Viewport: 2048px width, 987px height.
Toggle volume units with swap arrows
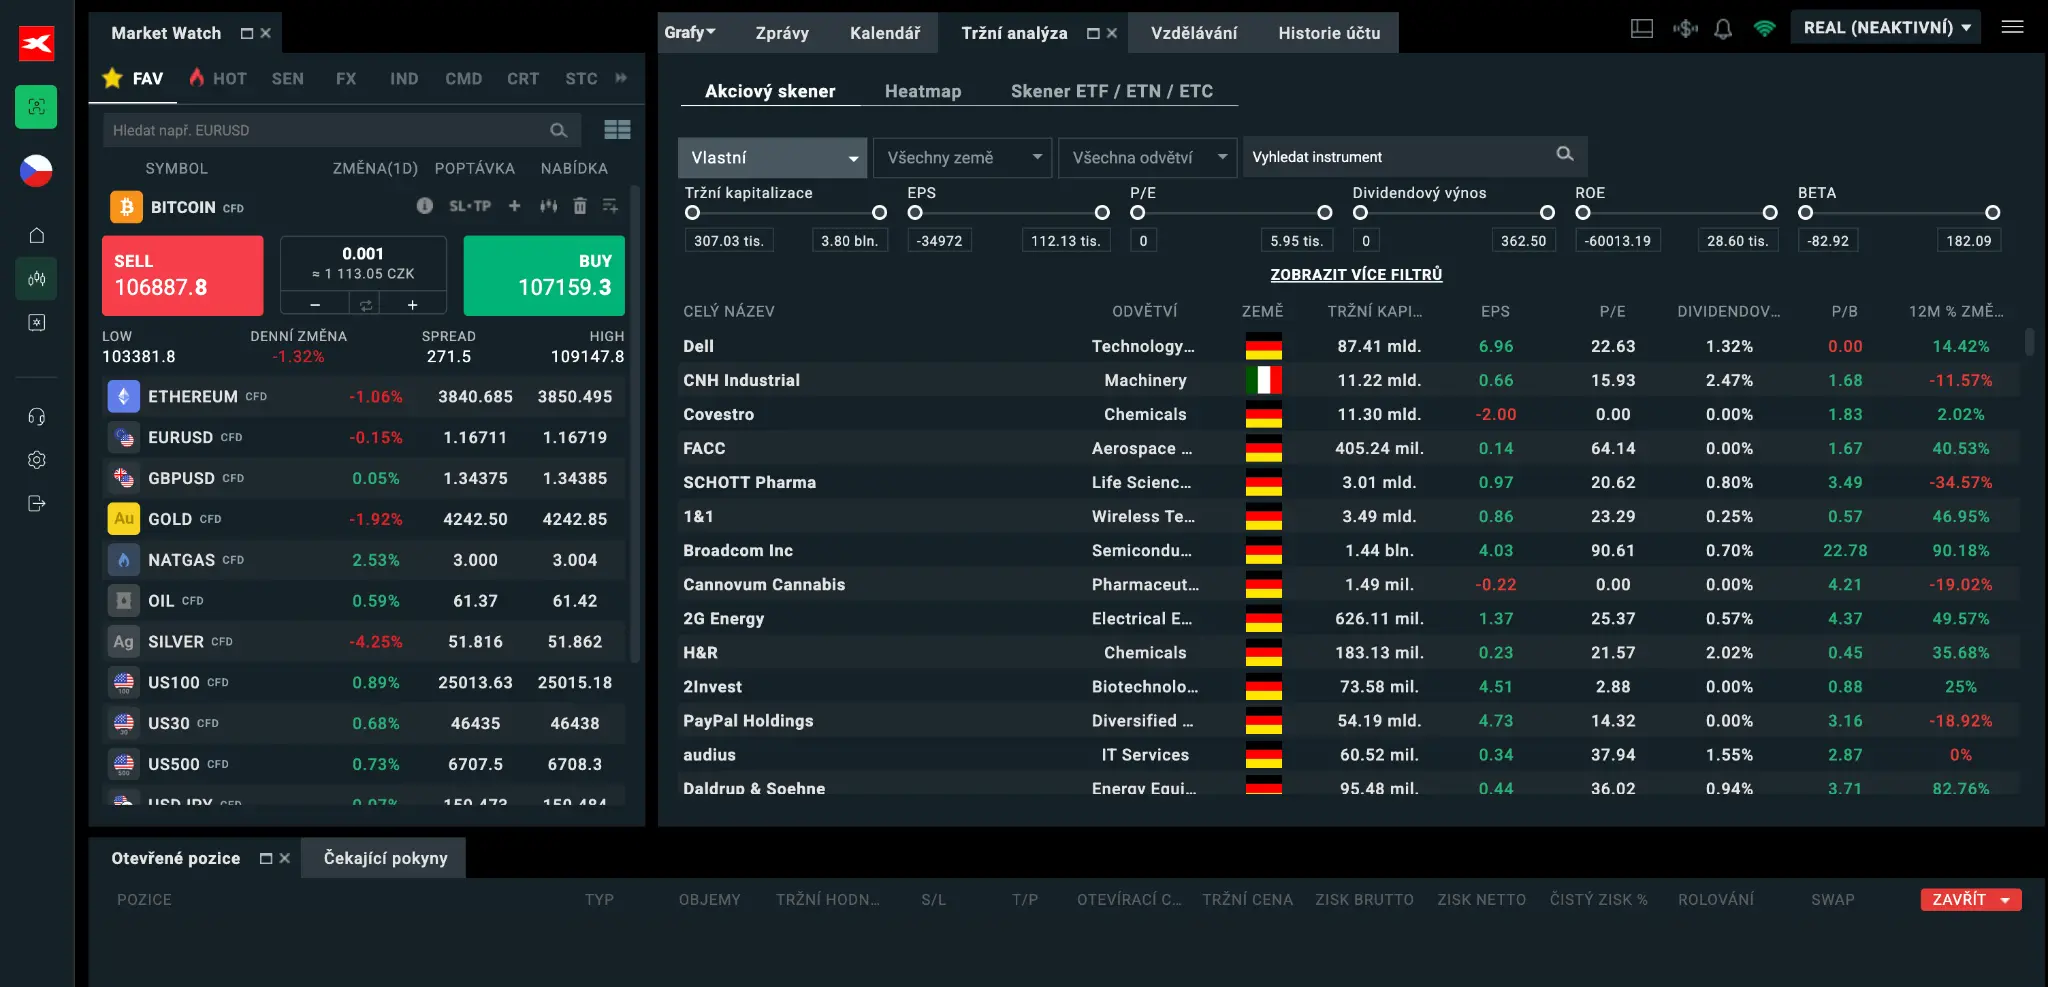[365, 305]
